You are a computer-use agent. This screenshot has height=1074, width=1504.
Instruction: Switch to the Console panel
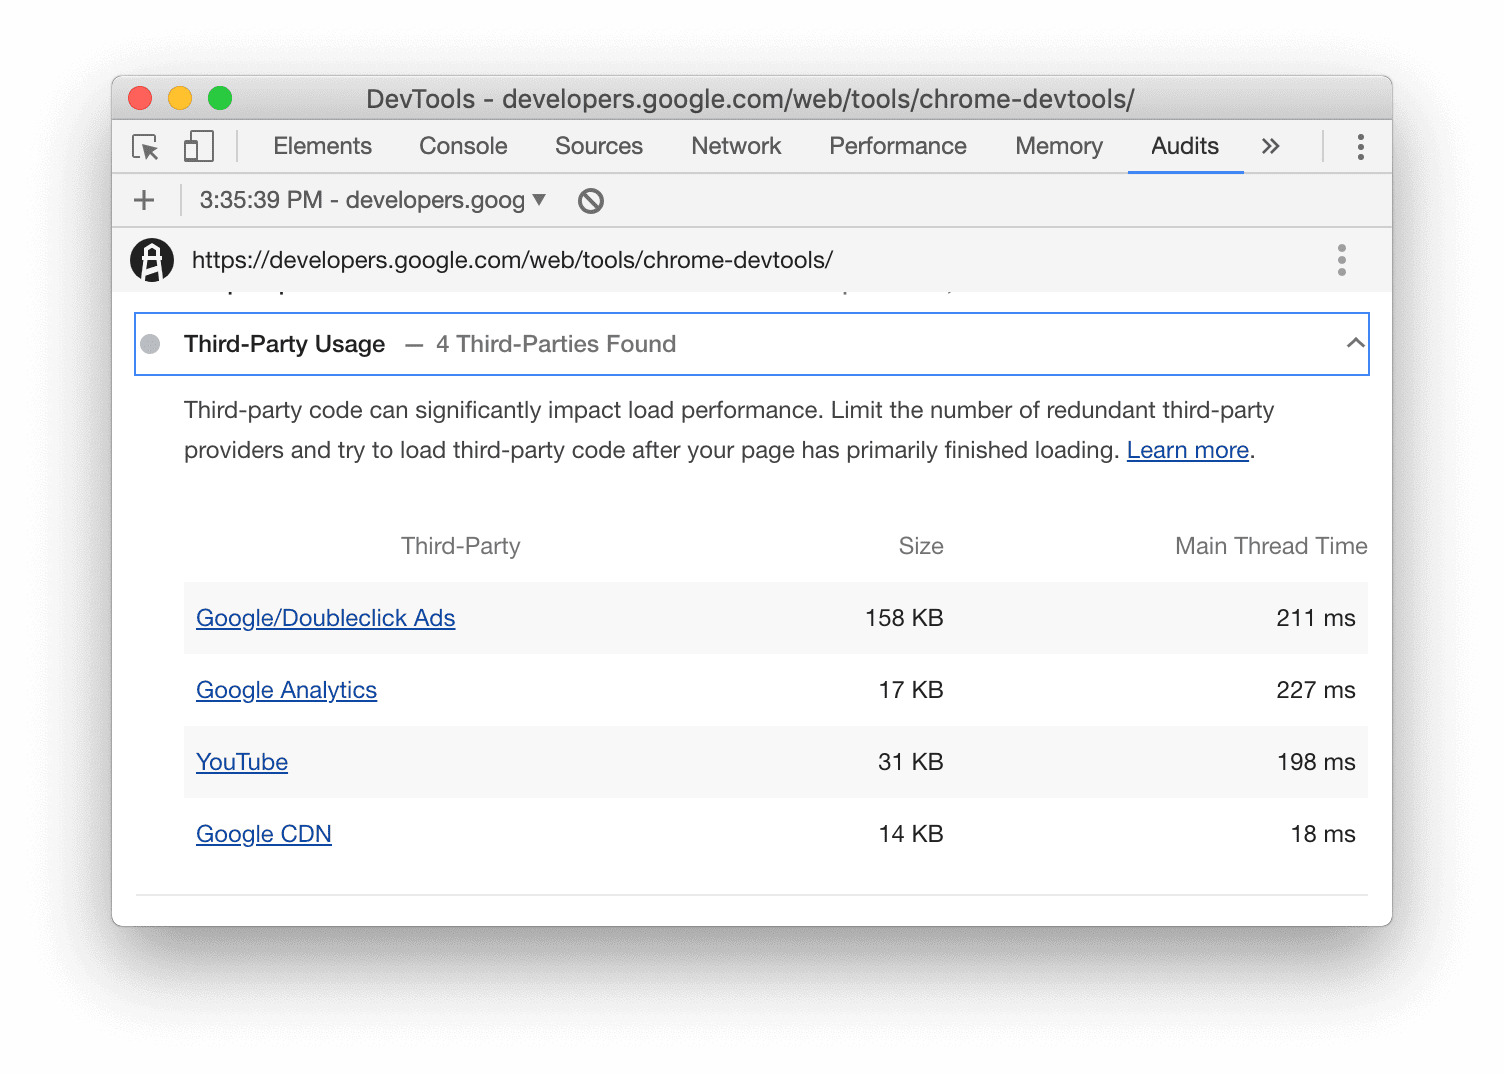pos(462,146)
